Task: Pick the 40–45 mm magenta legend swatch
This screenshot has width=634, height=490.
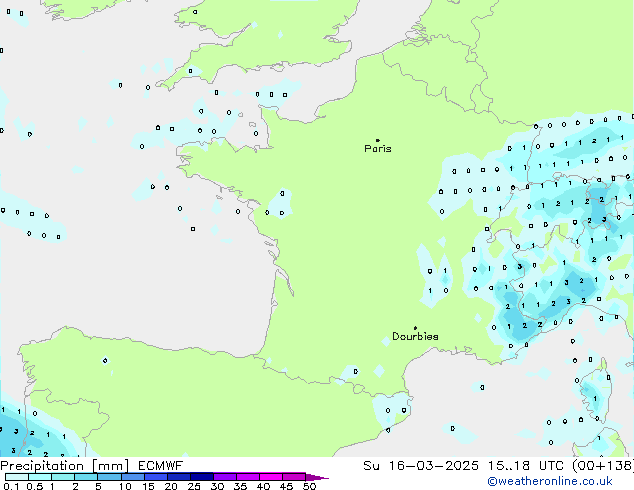Action: 271,477
